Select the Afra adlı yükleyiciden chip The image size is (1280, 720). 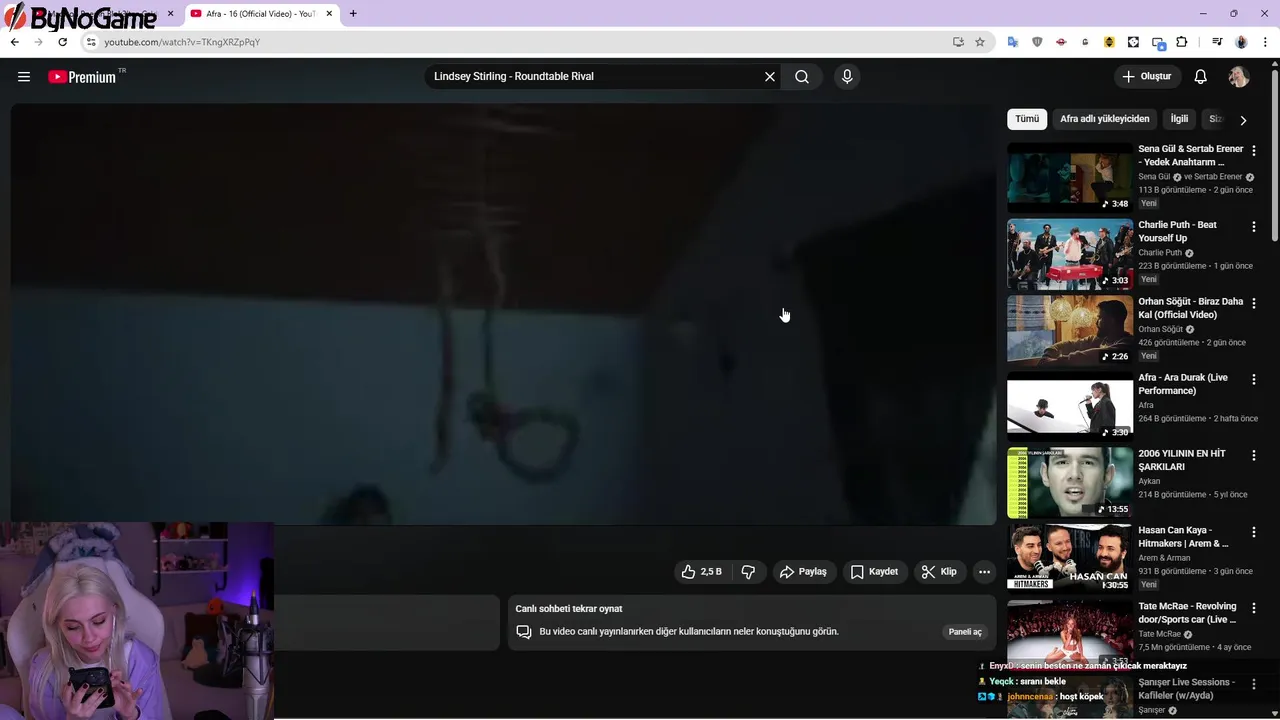click(1105, 119)
